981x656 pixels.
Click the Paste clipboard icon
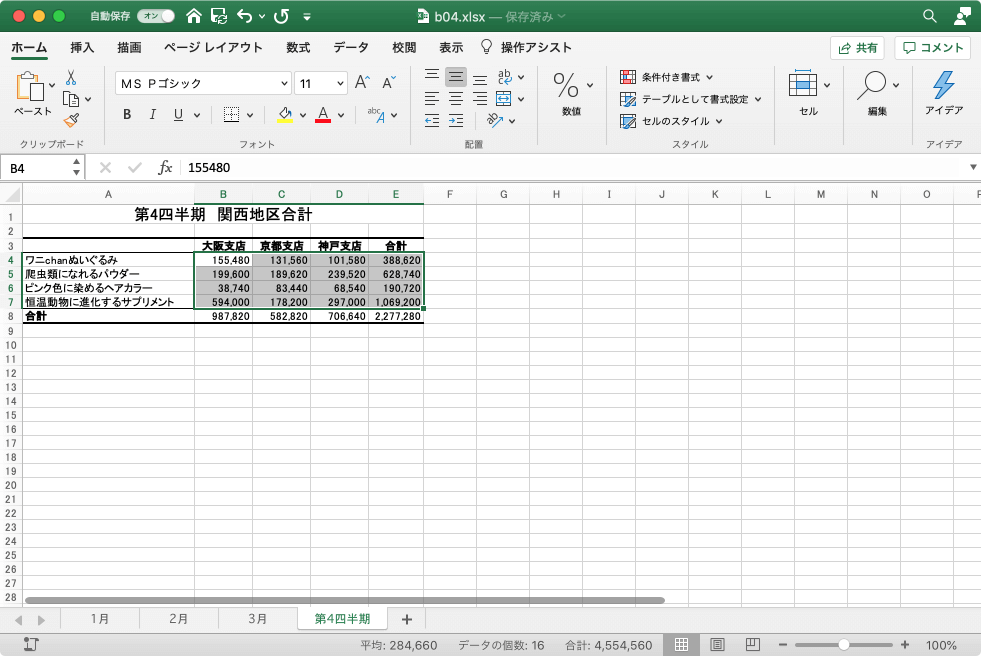point(31,86)
